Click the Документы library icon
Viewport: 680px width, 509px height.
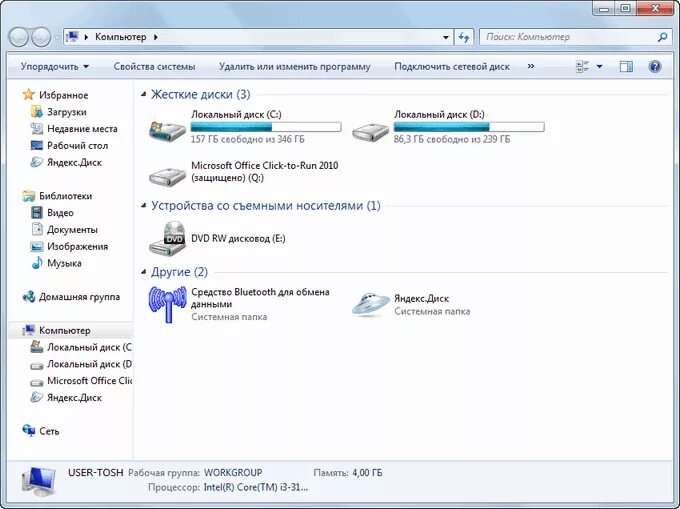pos(37,229)
